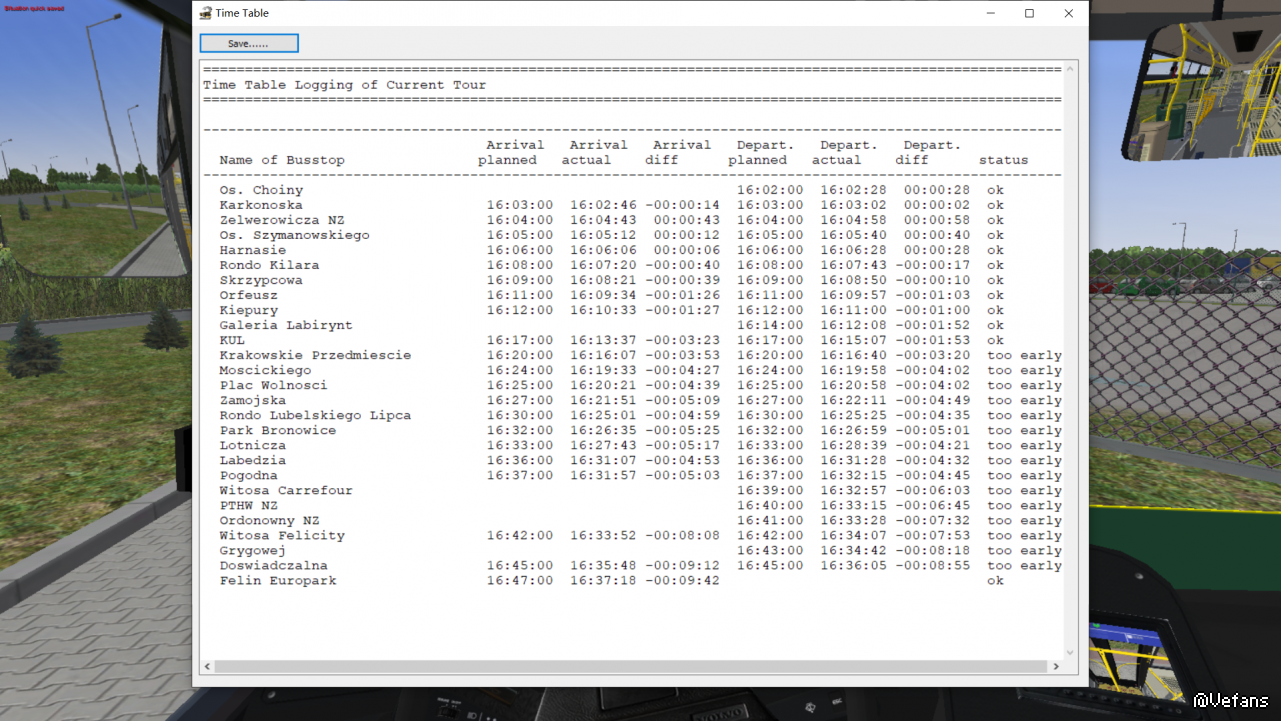Select the "Harnasie" bus stop name
The width and height of the screenshot is (1281, 721).
[x=253, y=250]
